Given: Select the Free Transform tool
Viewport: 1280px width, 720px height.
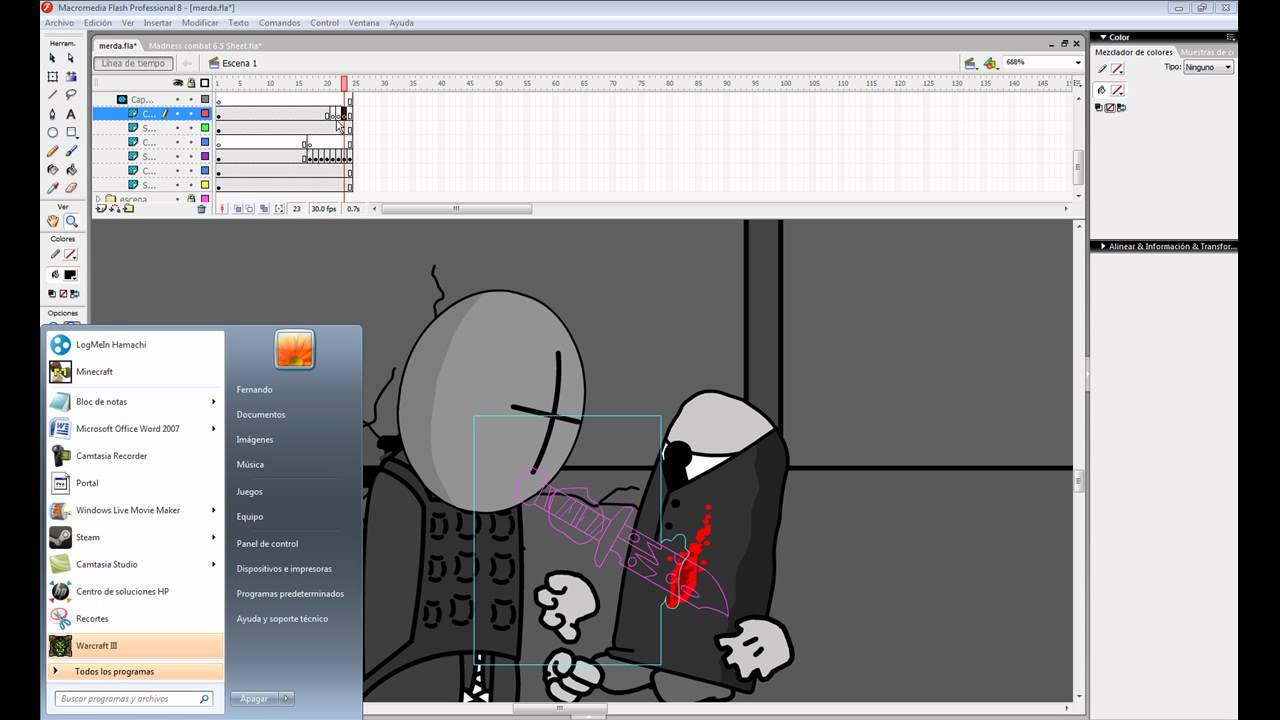Looking at the screenshot, I should (x=53, y=77).
